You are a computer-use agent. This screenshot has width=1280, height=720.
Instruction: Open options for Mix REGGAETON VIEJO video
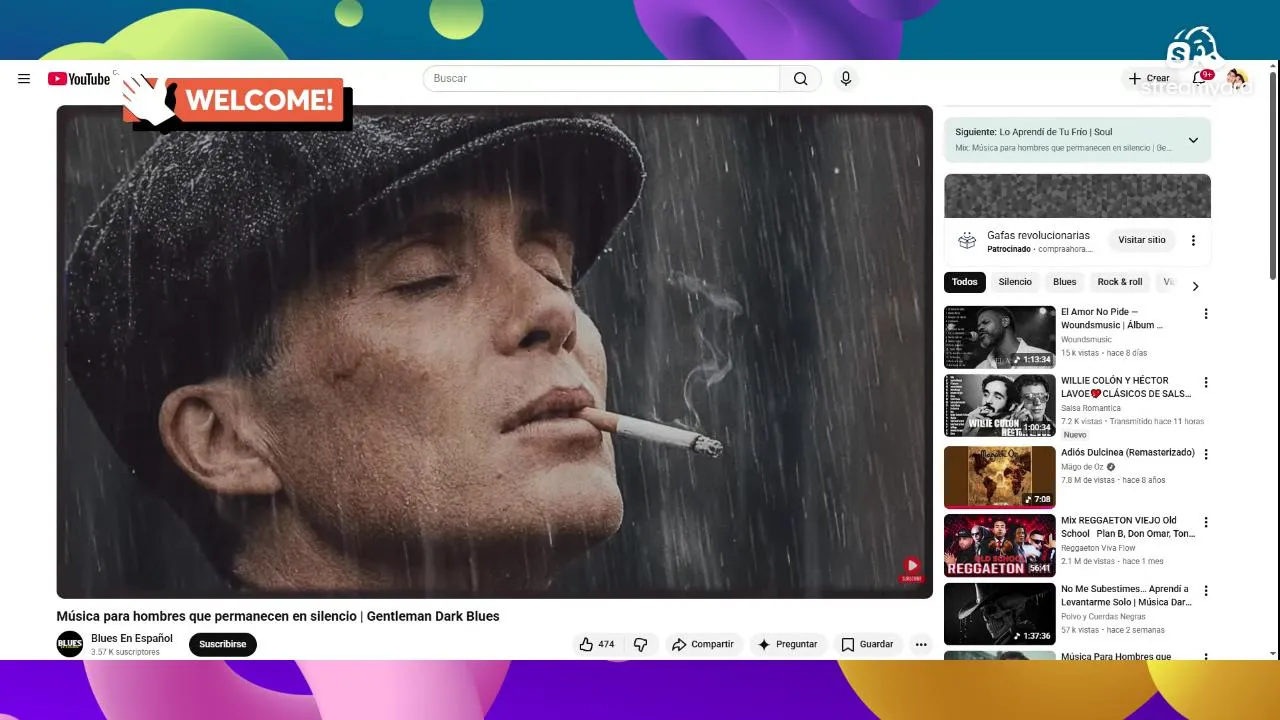click(x=1206, y=522)
